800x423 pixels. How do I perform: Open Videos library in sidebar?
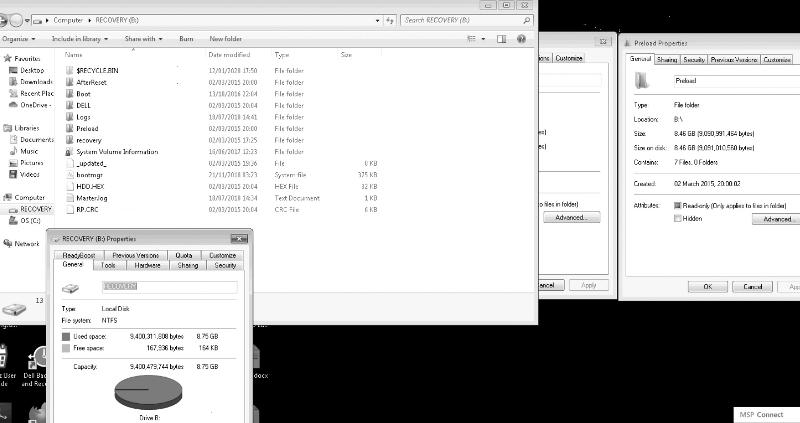(x=24, y=175)
